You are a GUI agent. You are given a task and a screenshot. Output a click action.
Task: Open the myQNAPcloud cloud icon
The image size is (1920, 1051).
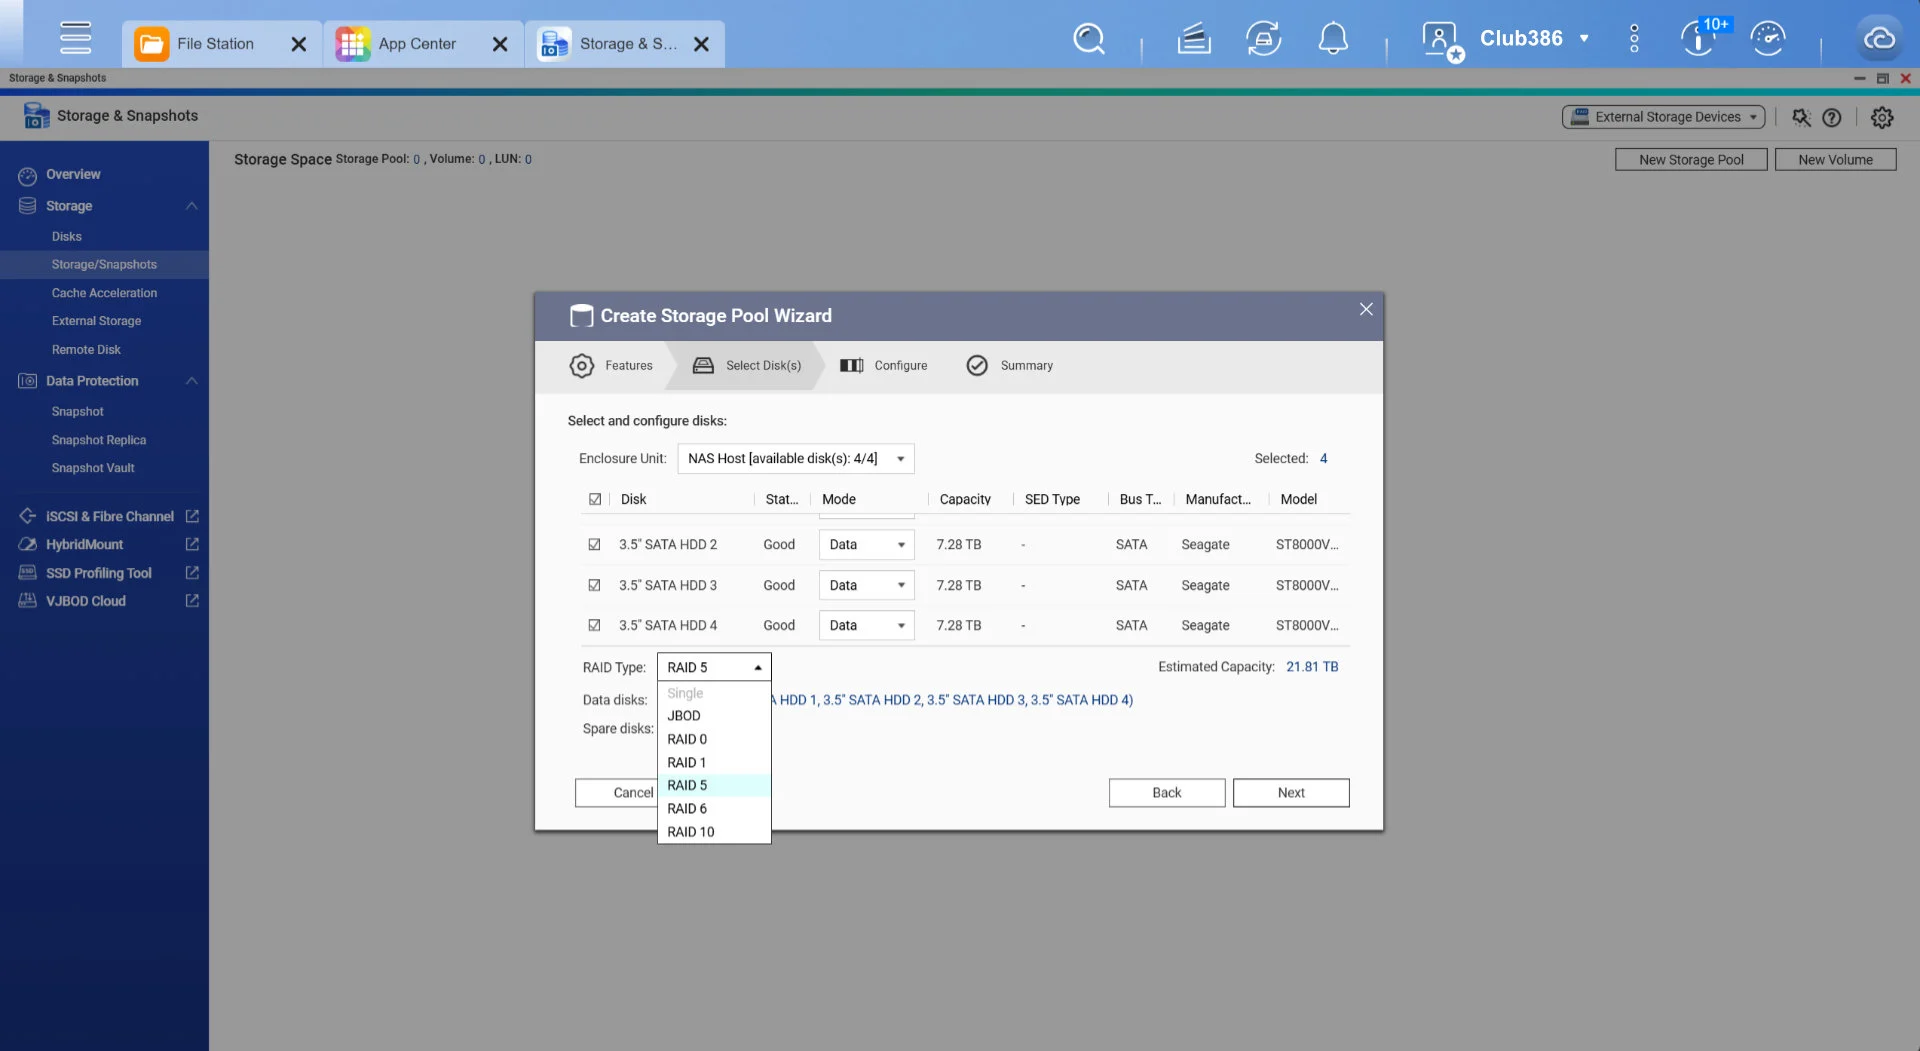[1879, 39]
